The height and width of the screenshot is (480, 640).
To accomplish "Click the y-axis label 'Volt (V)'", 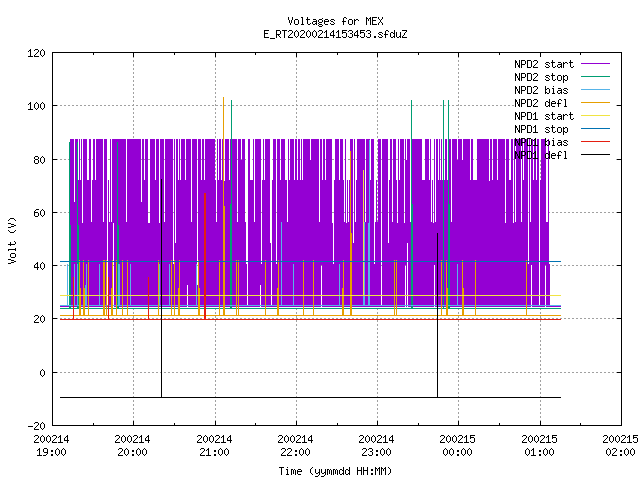I will point(12,240).
